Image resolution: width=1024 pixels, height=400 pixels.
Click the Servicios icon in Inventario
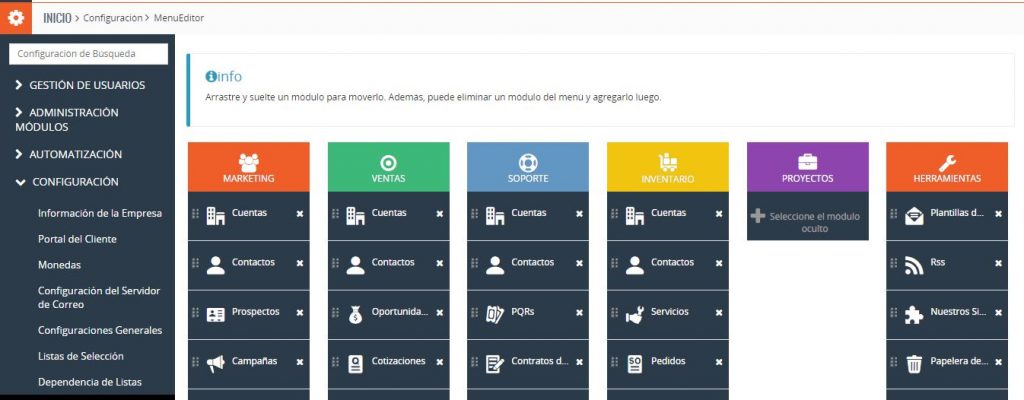(634, 313)
